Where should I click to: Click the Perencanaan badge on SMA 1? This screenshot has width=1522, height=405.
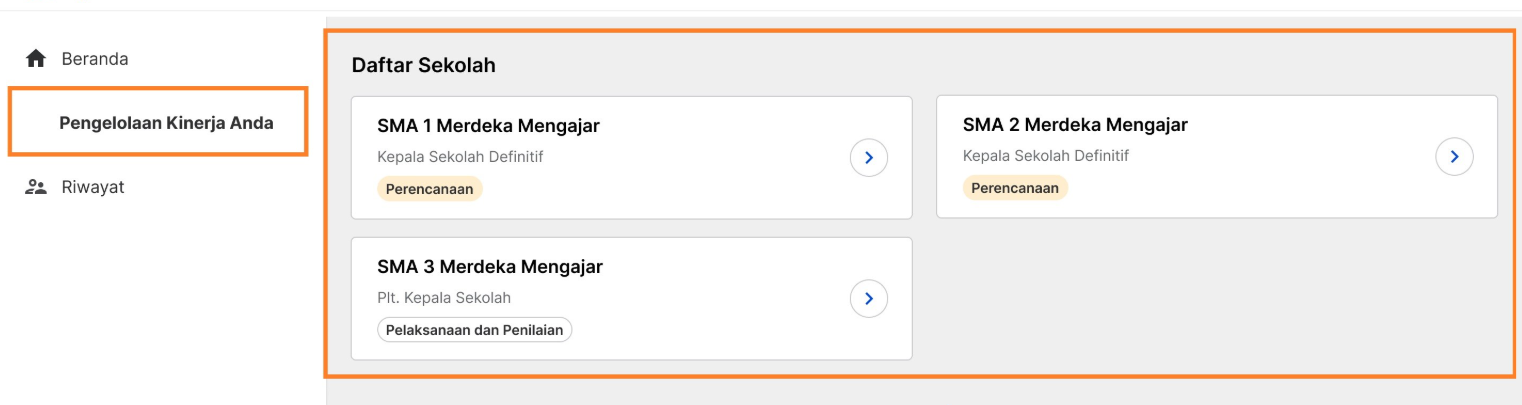(x=430, y=189)
